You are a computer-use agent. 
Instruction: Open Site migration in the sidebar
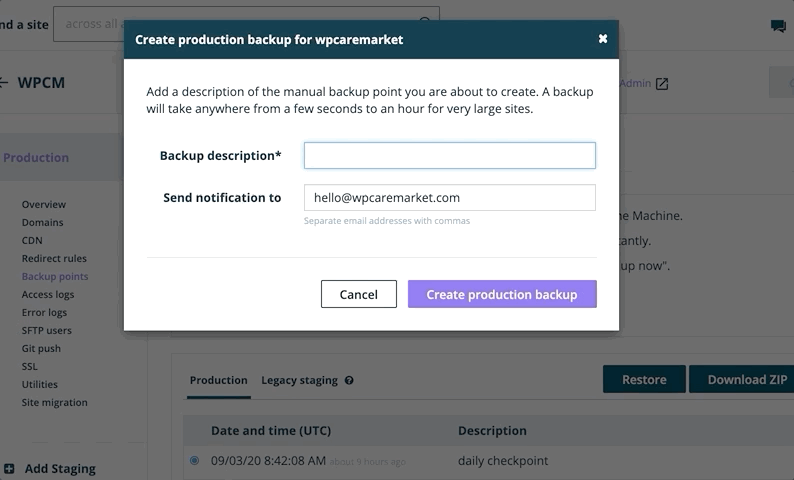[x=54, y=402]
